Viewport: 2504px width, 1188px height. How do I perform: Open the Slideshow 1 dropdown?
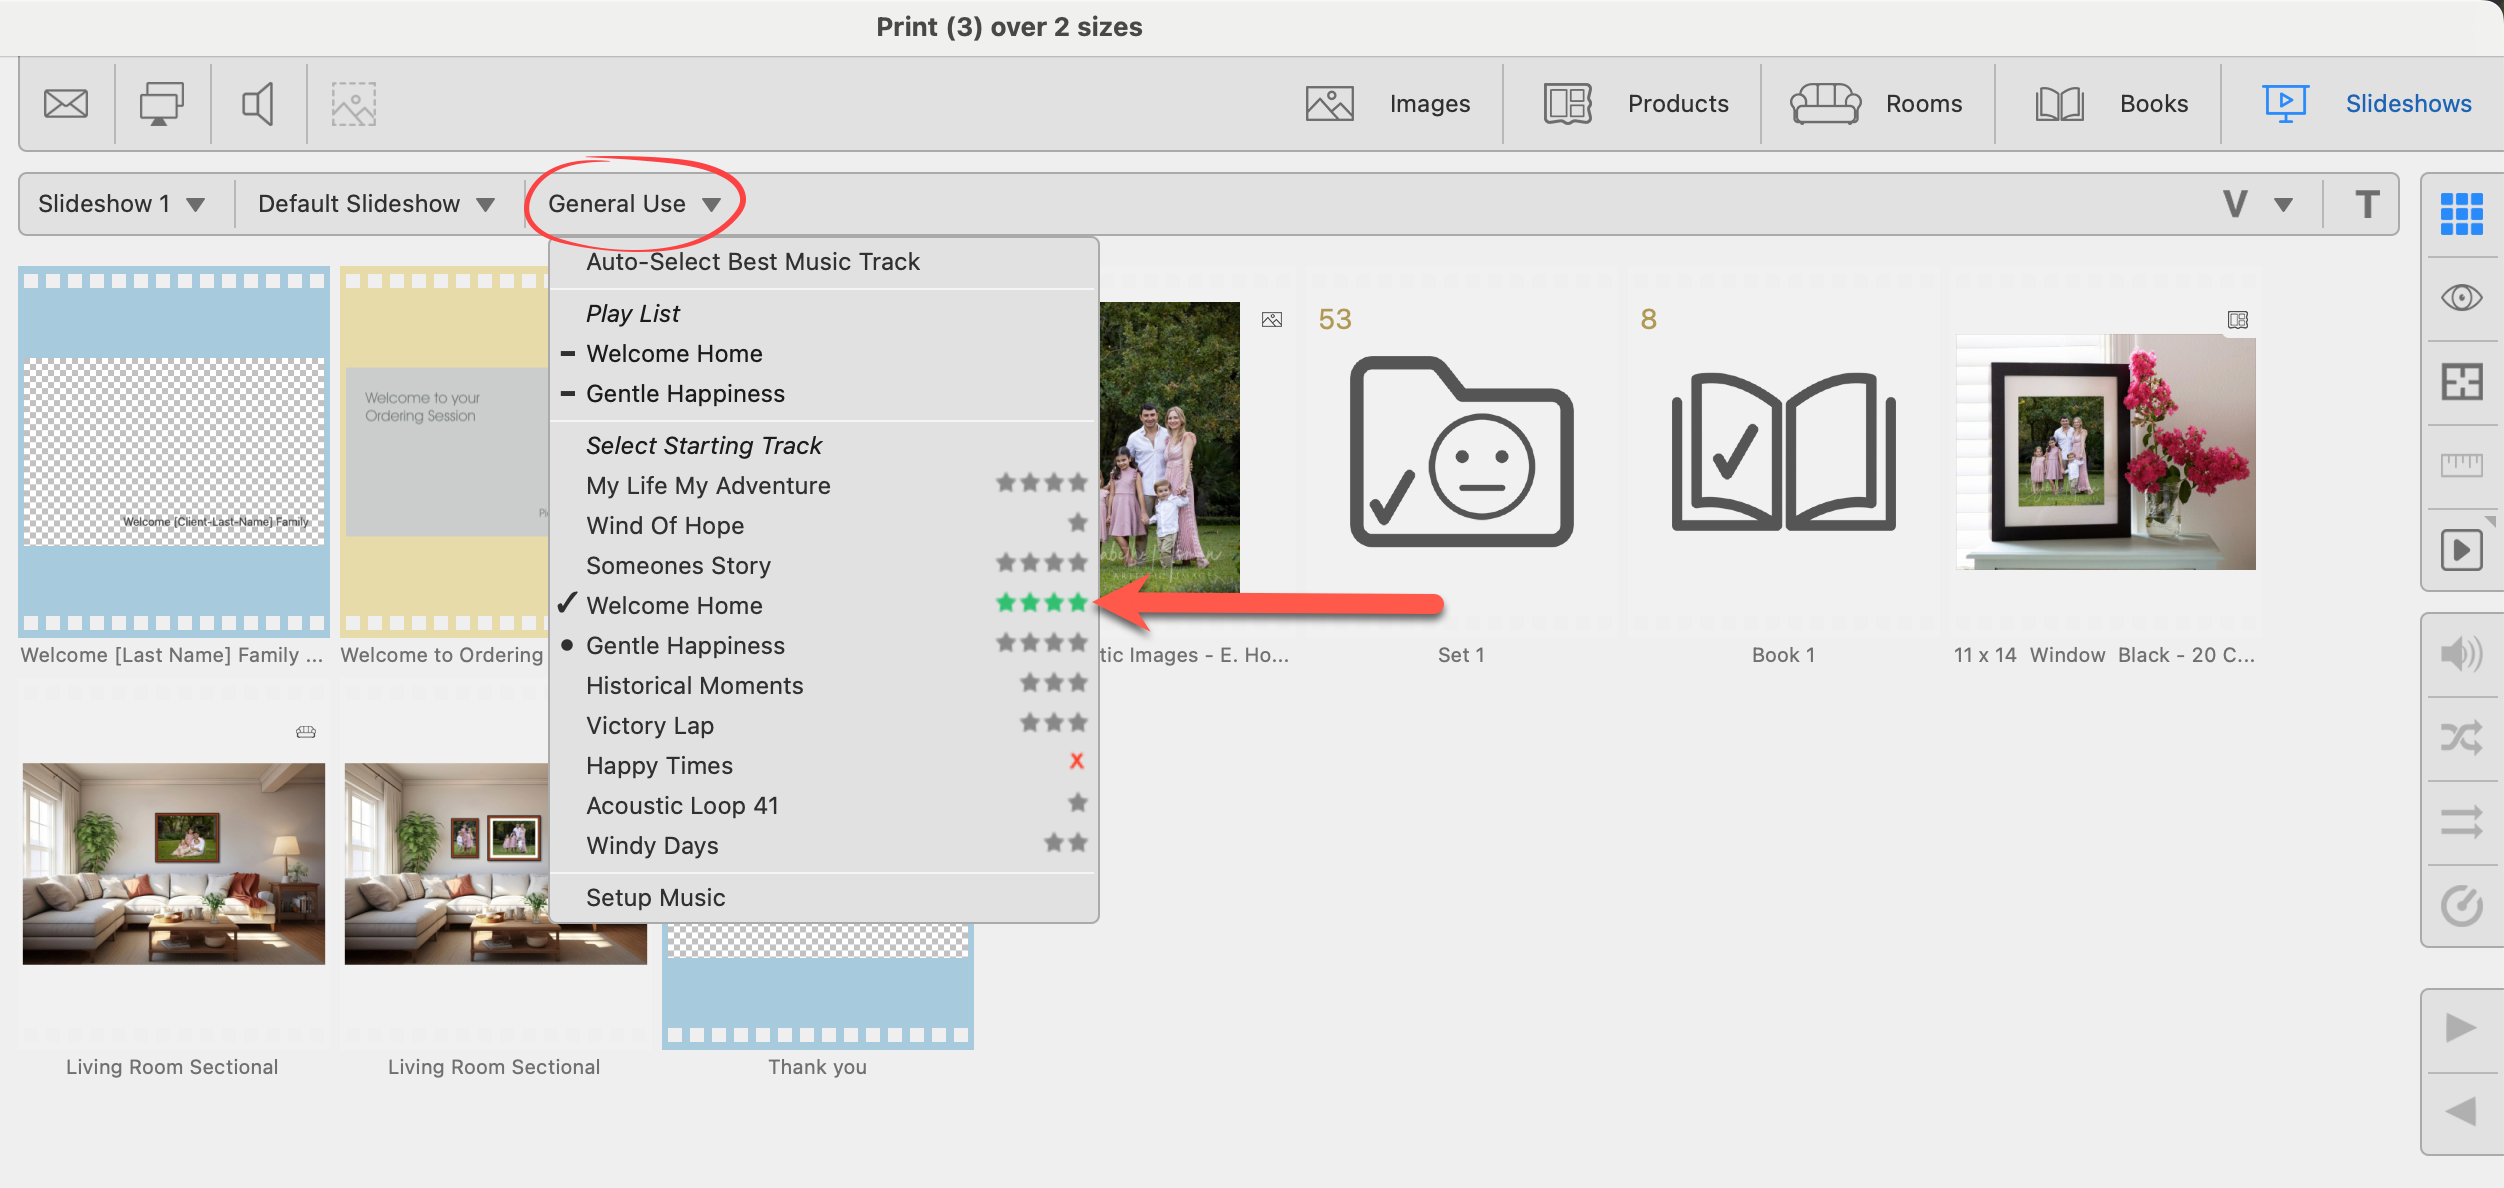click(121, 204)
